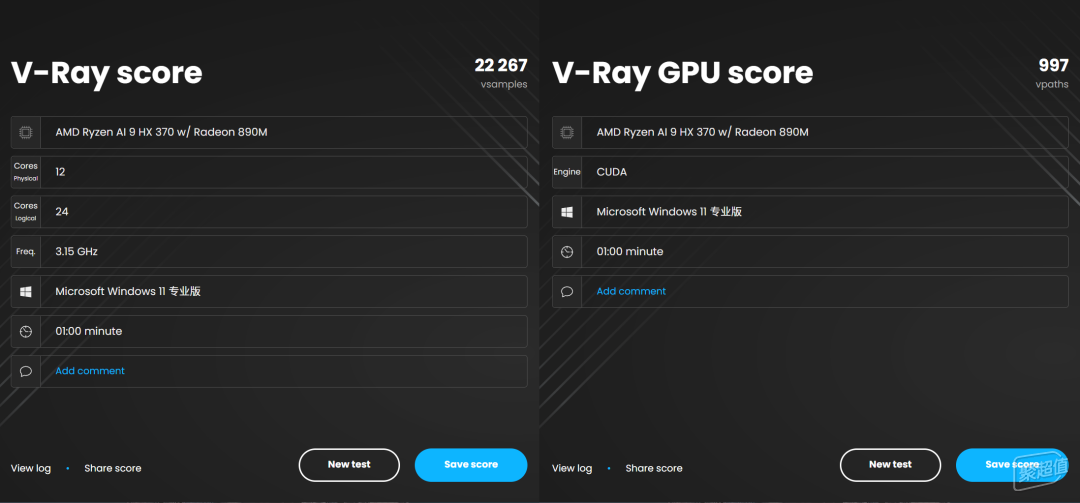Add comment in V-Ray GPU score panel
This screenshot has height=503, width=1080.
coord(631,291)
